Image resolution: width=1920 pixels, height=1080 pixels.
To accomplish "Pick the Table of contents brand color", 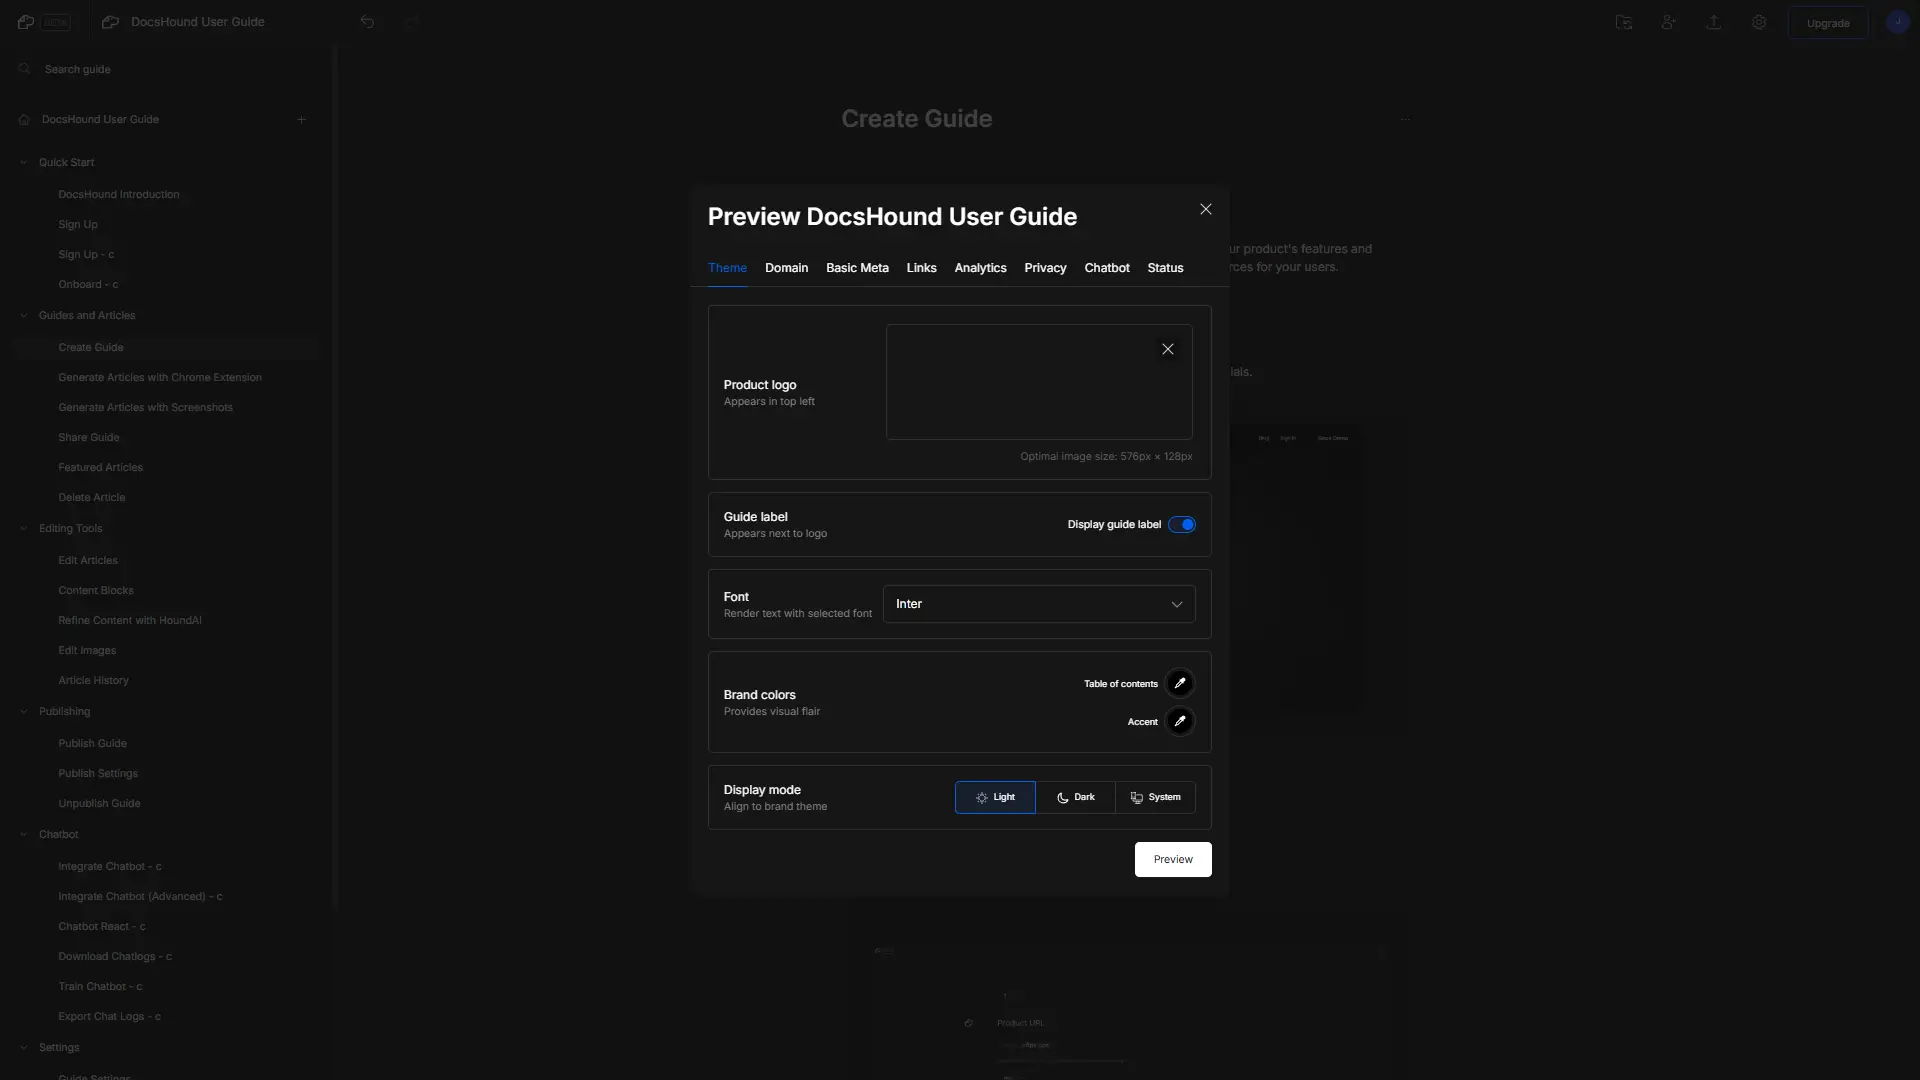I will pos(1180,684).
